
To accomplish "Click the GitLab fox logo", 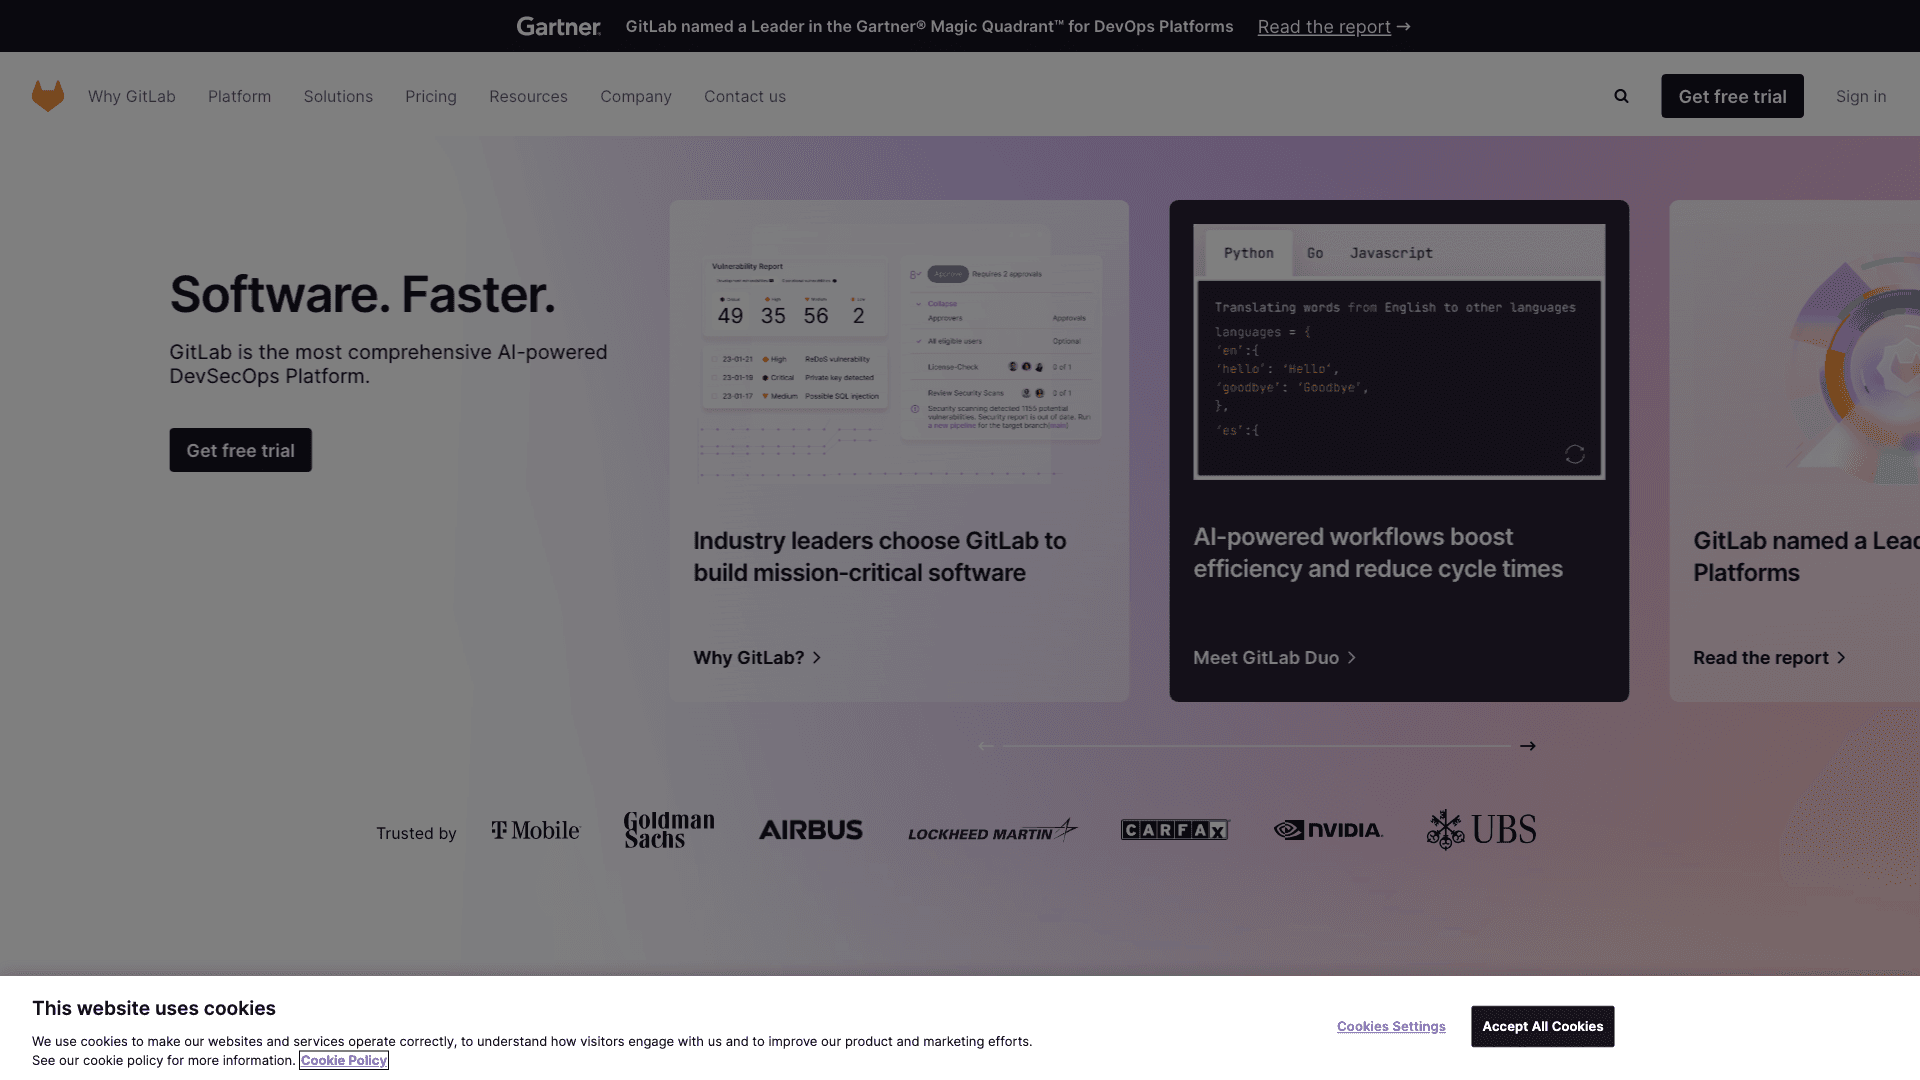I will click(48, 96).
